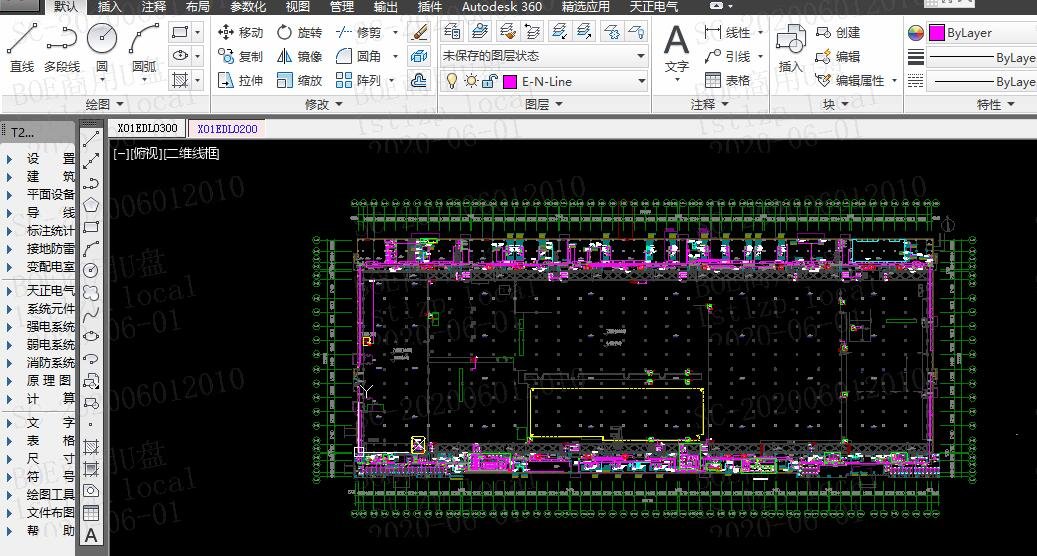The image size is (1037, 556).
Task: Open the 视图 ribbon tab
Action: (298, 7)
